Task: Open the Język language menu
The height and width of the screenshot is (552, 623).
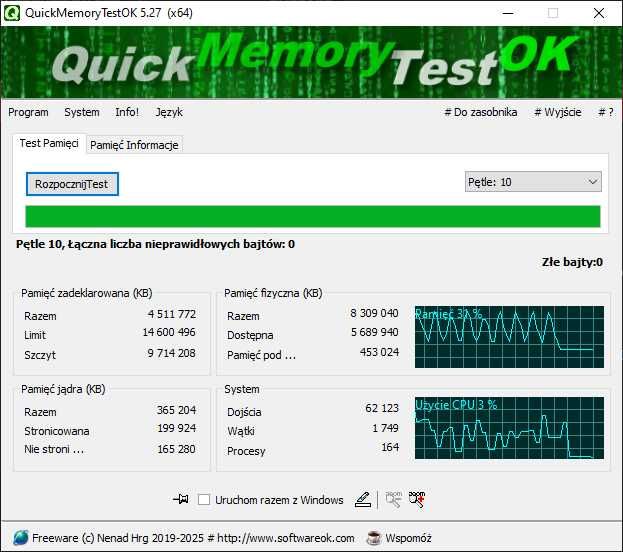Action: [x=169, y=112]
